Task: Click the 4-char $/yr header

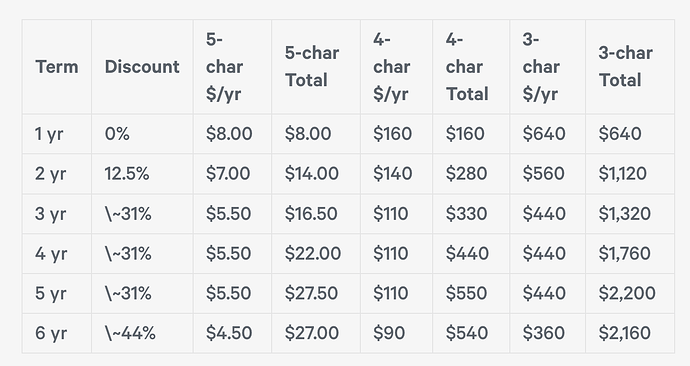Action: [396, 67]
